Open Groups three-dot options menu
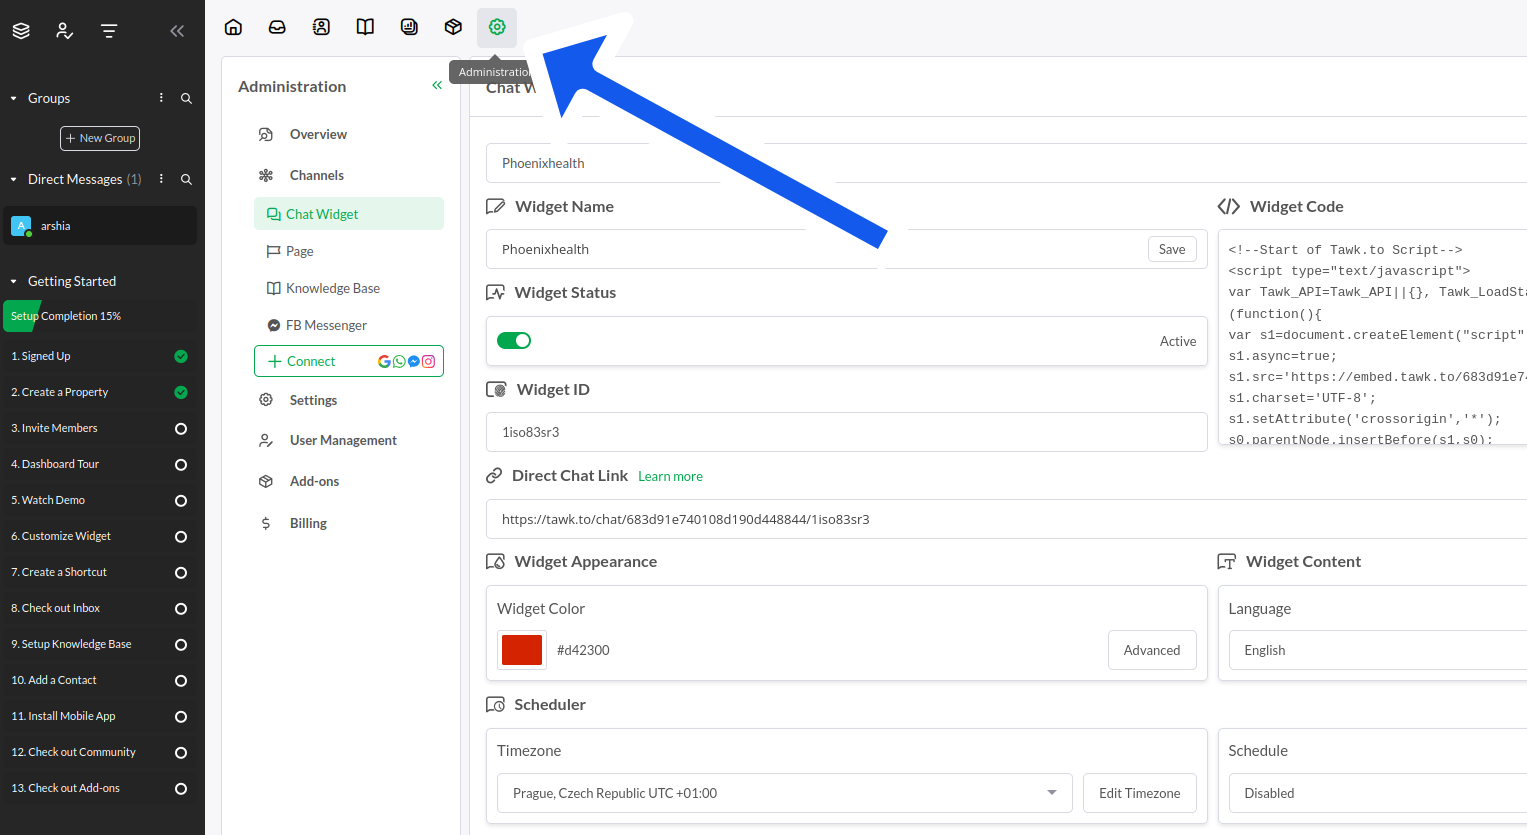1527x835 pixels. click(x=161, y=98)
